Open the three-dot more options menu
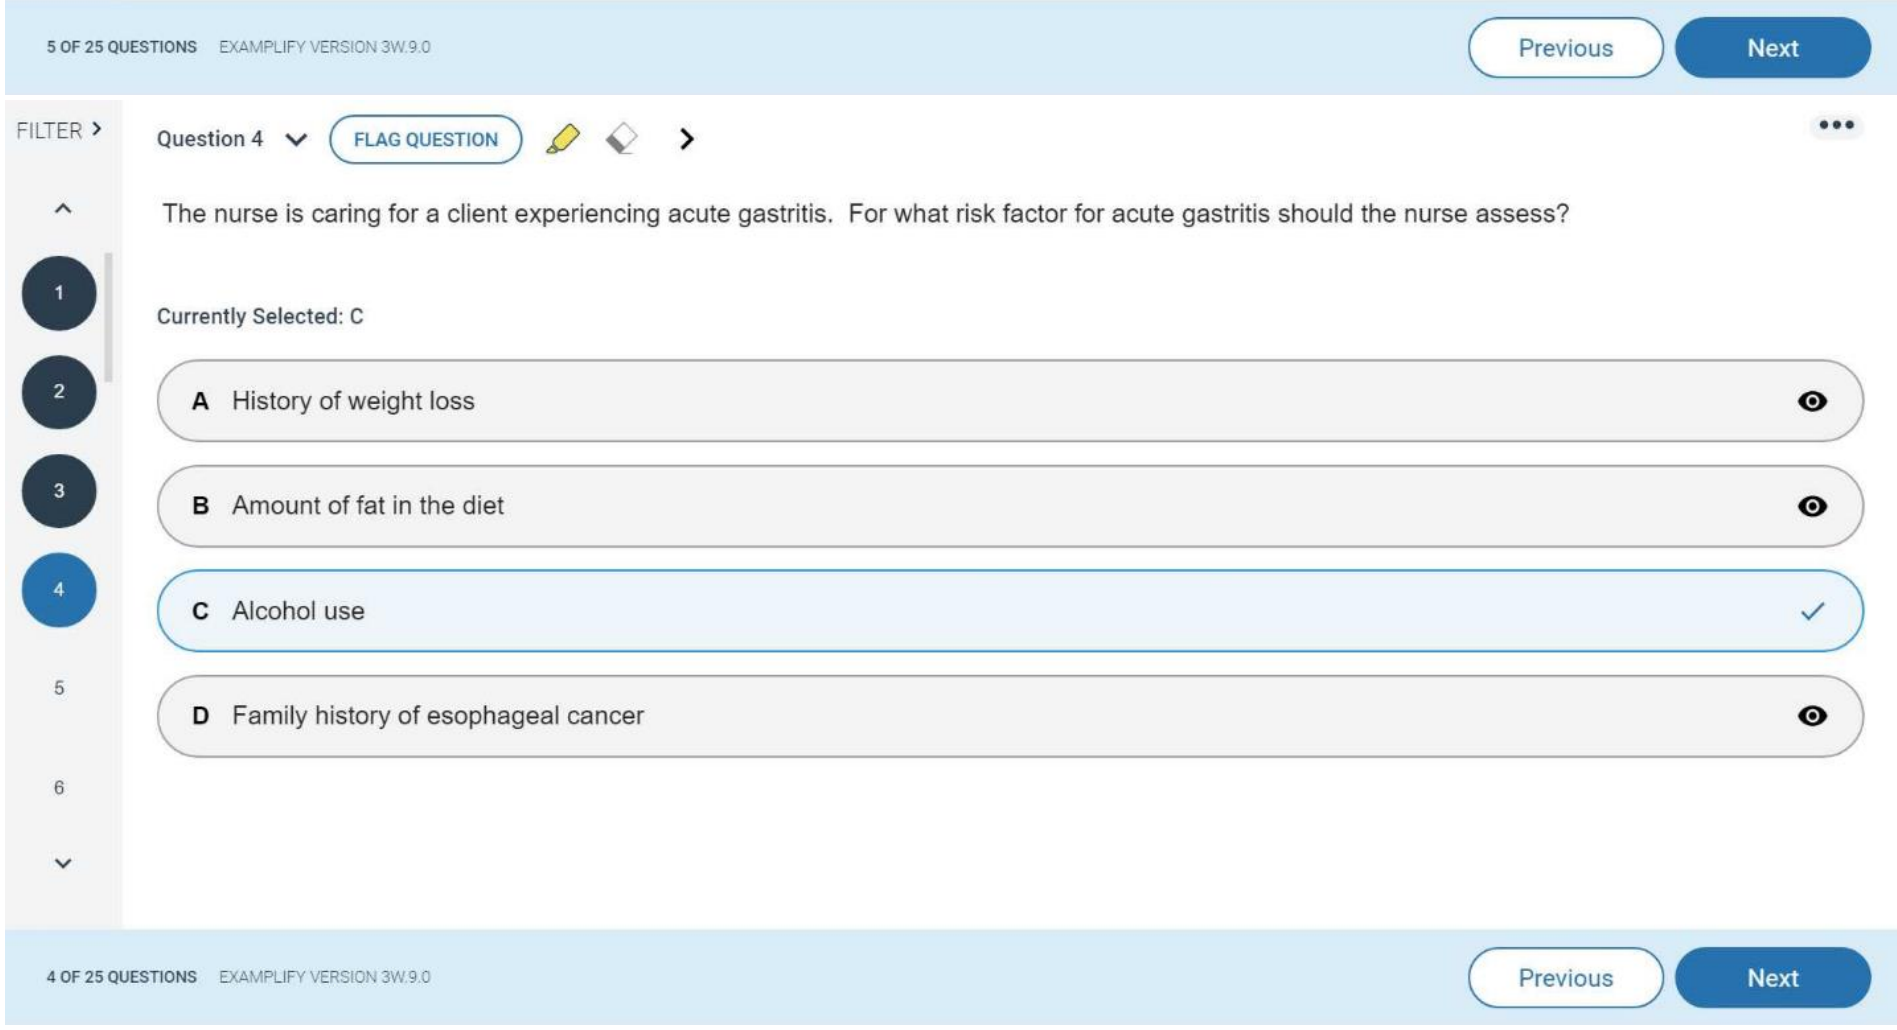This screenshot has width=1897, height=1030. [x=1836, y=126]
